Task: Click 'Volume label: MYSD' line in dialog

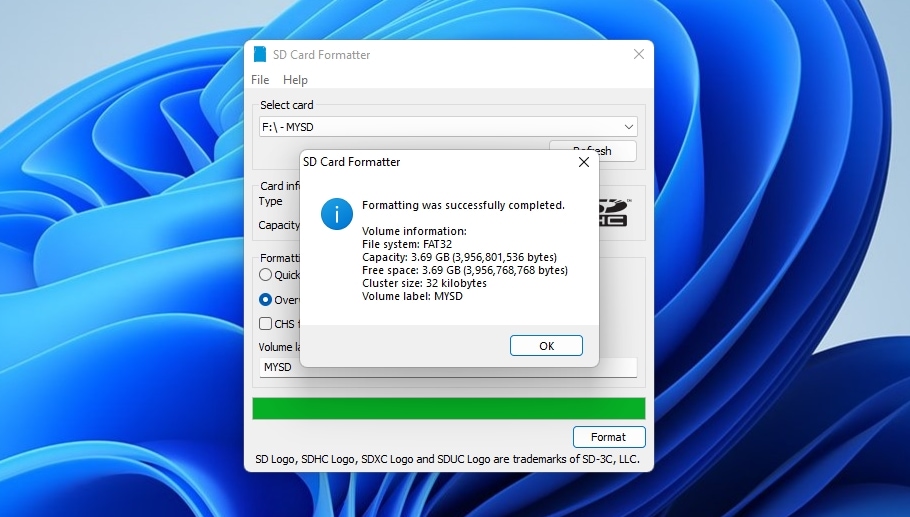Action: 412,296
